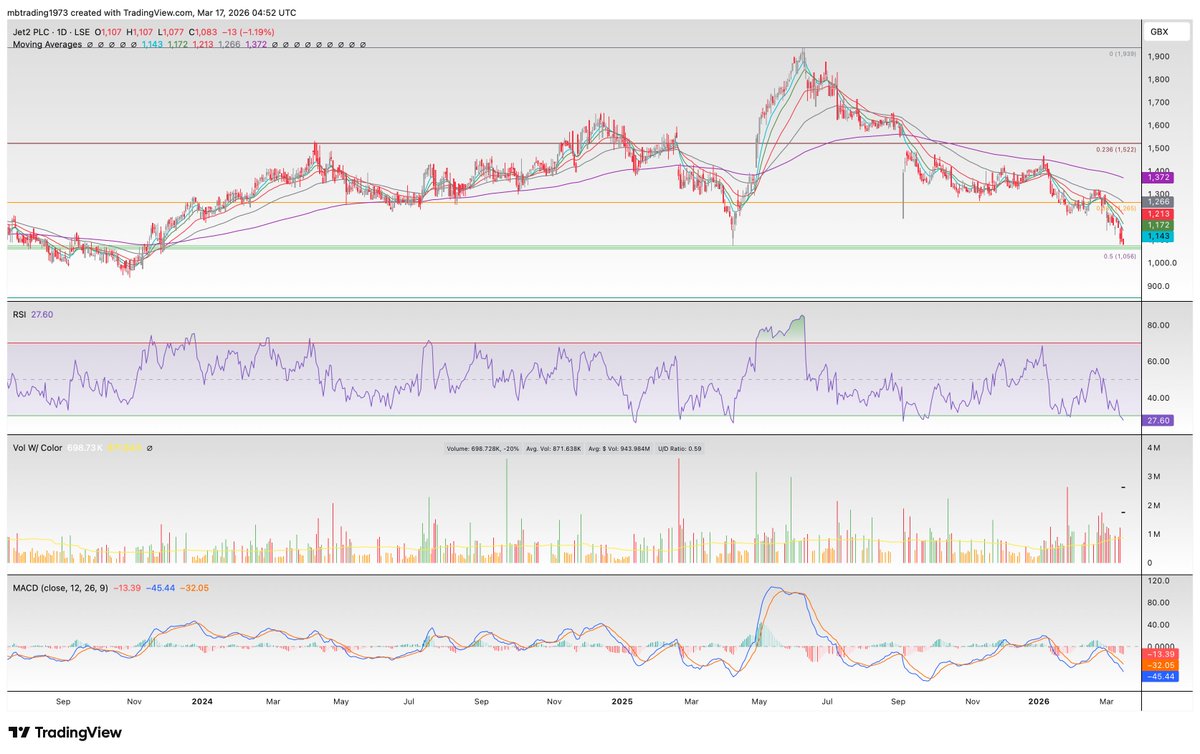The image size is (1200, 754).
Task: Click the red −13.39 MACD axis tag
Action: pos(1161,653)
